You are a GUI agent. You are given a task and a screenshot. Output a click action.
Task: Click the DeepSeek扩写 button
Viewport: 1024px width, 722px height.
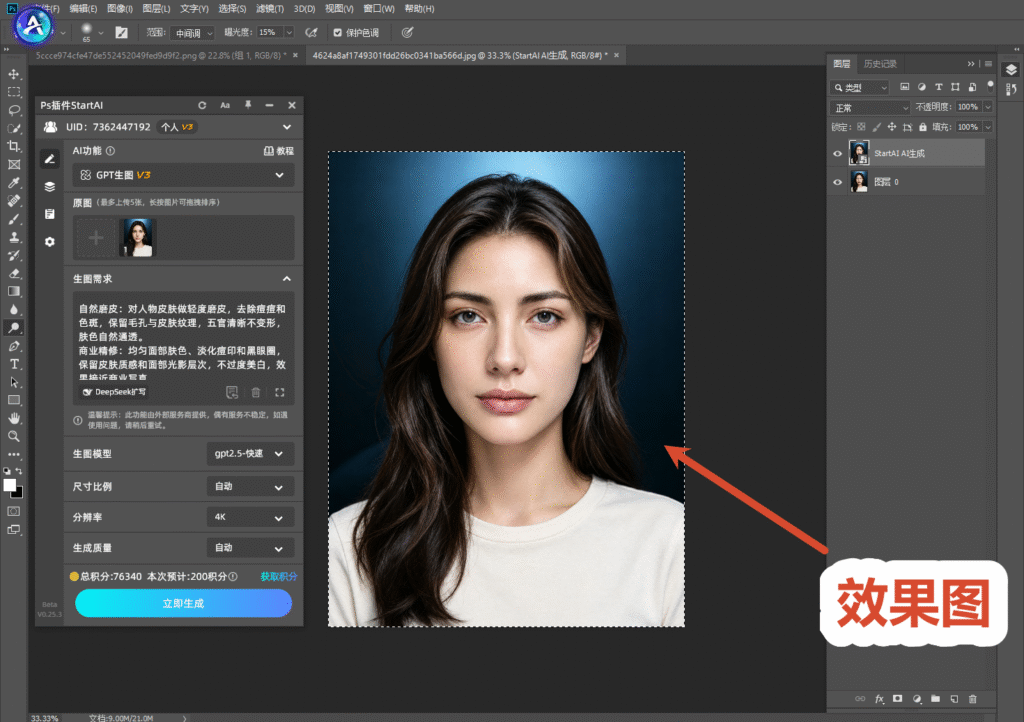(114, 392)
